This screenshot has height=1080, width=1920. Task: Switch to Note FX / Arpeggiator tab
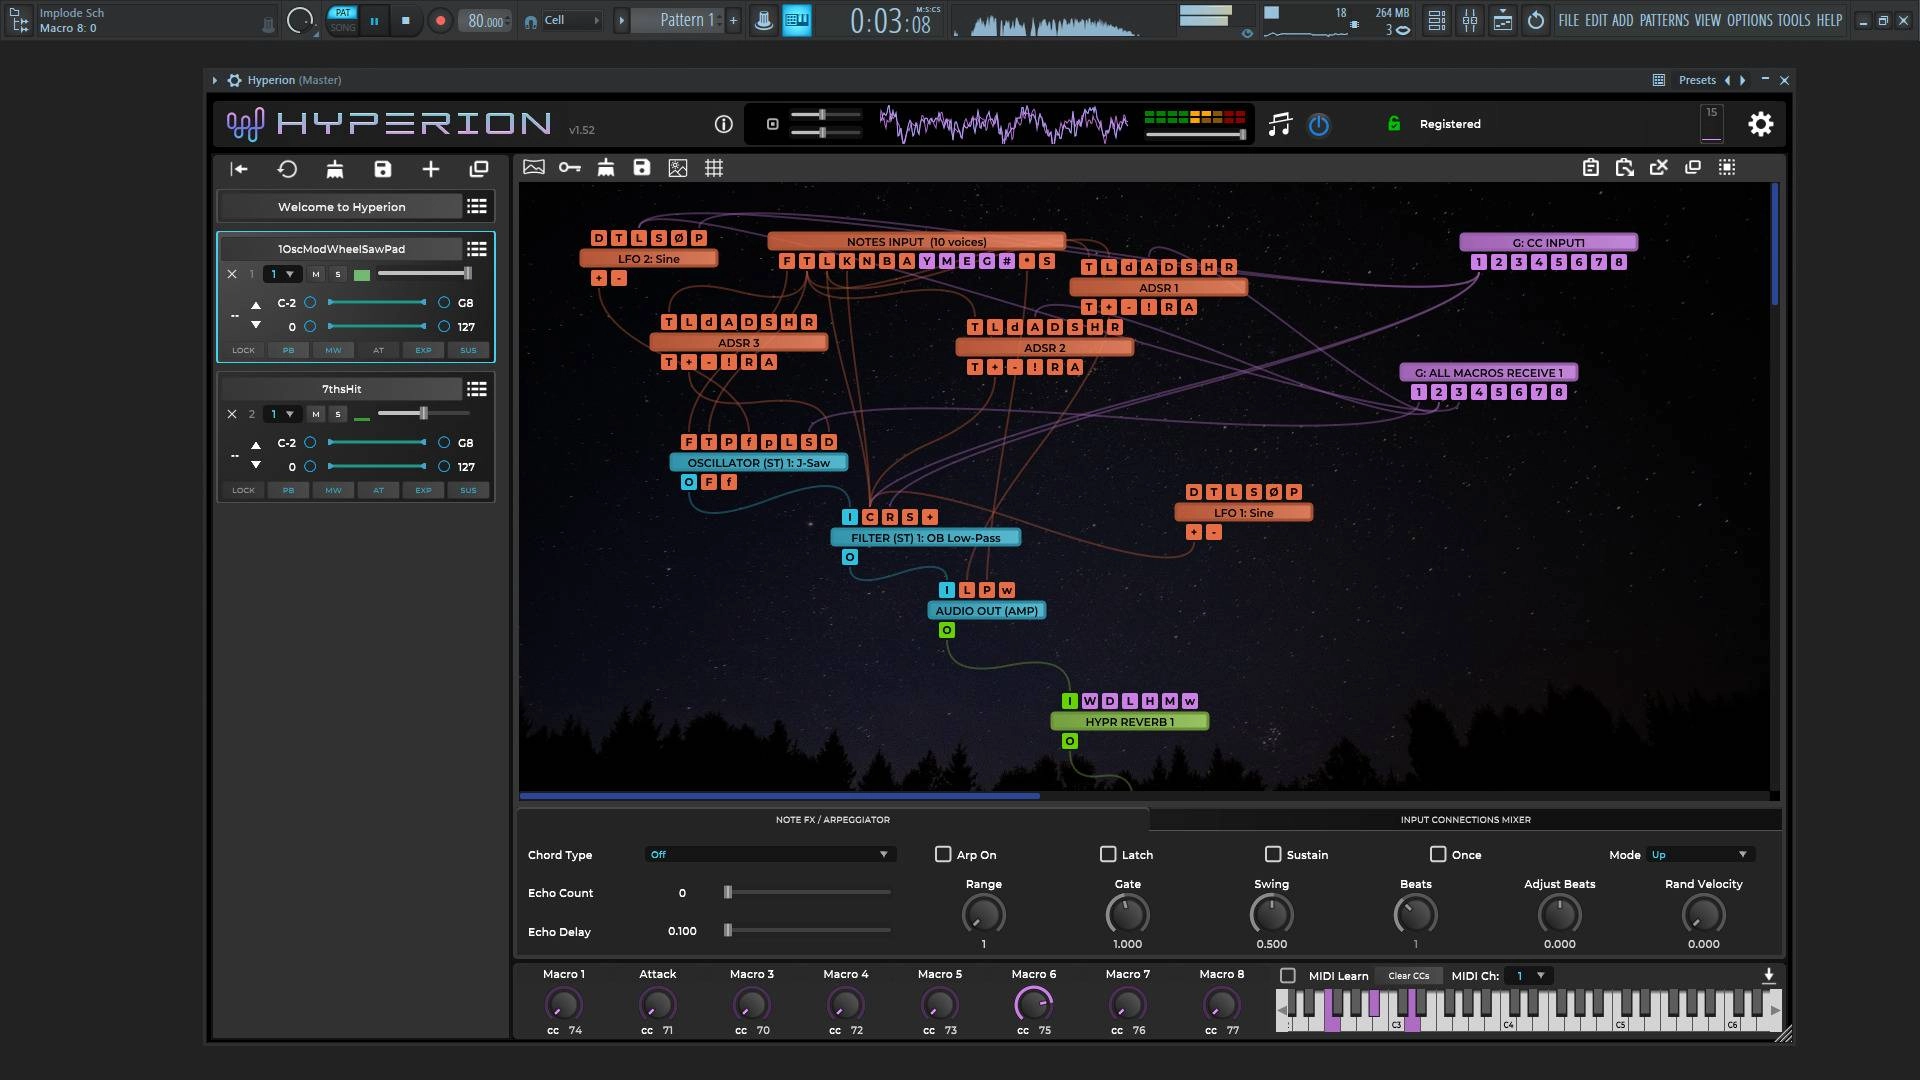pos(832,819)
